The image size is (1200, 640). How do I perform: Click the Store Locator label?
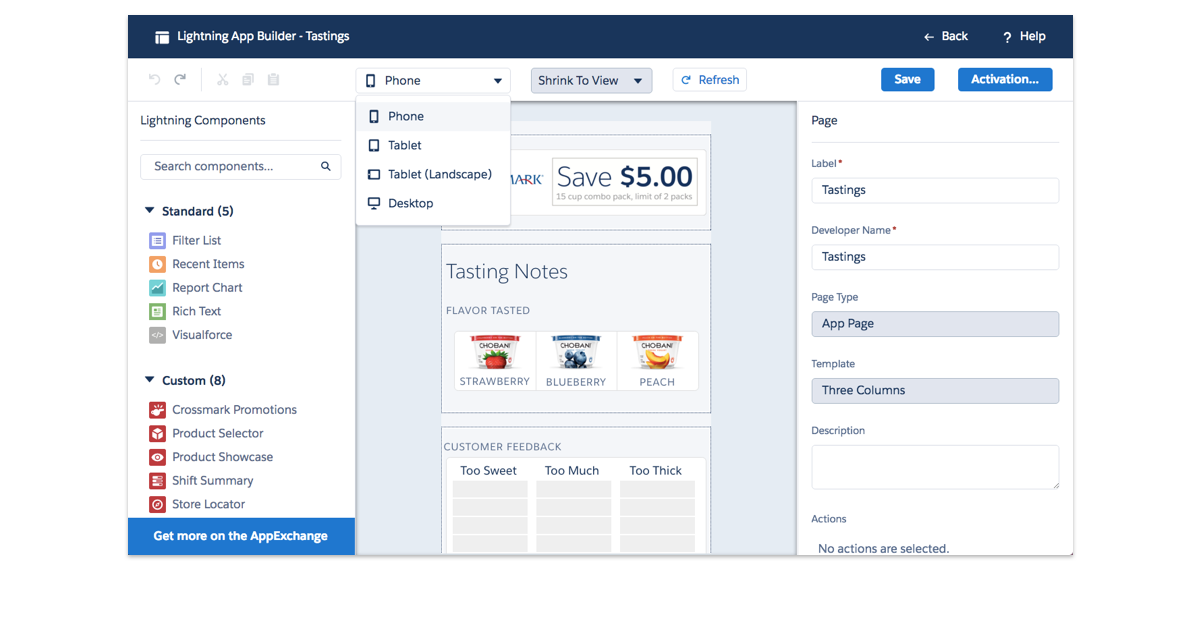pos(208,505)
